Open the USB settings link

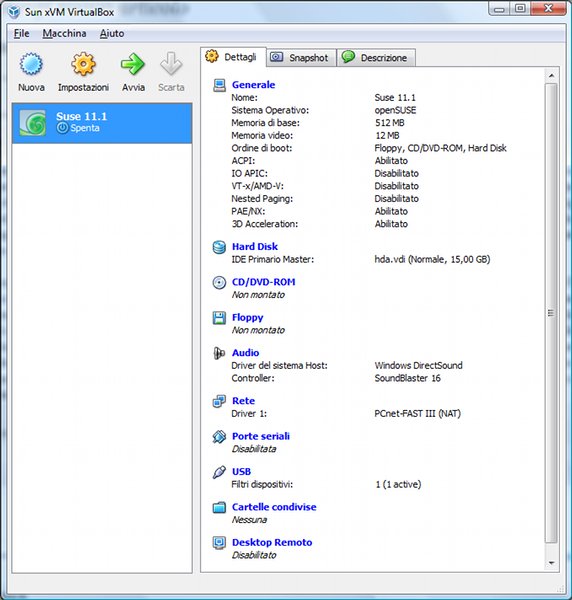coord(241,472)
